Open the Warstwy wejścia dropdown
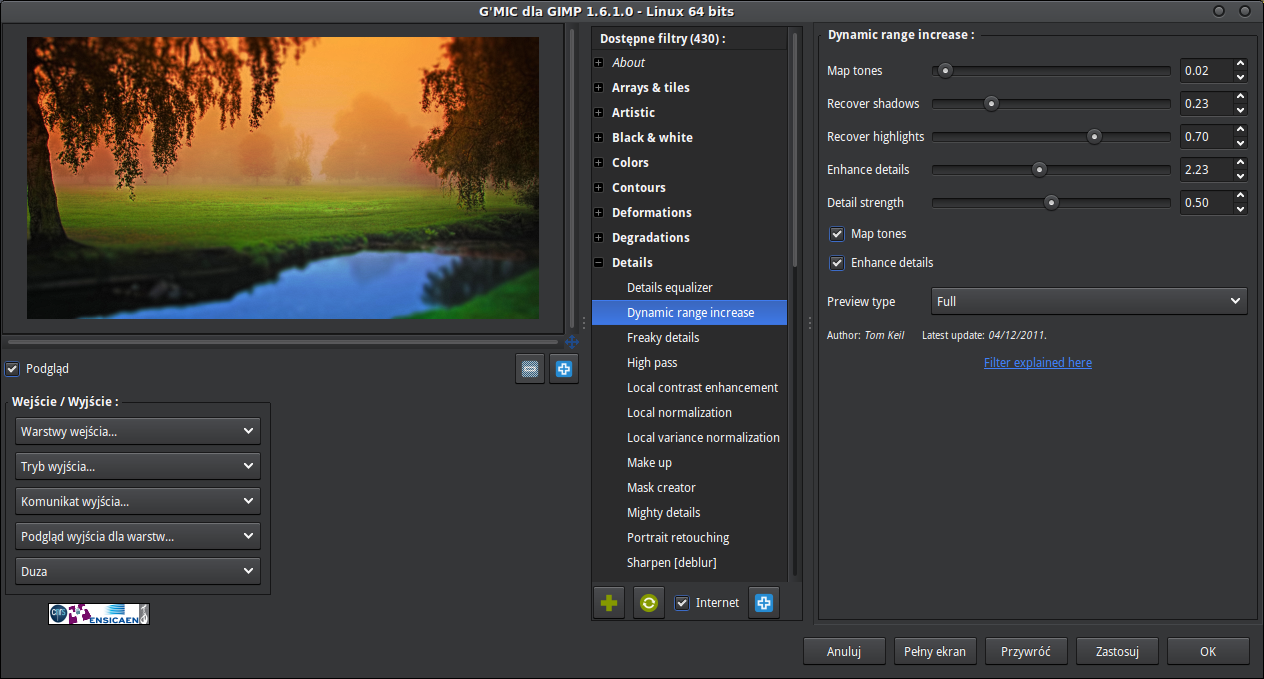Viewport: 1264px width, 679px height. [138, 431]
